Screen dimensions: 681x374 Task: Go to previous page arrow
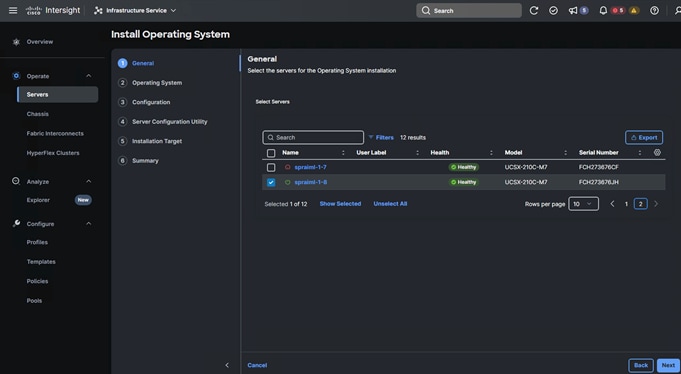pyautogui.click(x=612, y=204)
